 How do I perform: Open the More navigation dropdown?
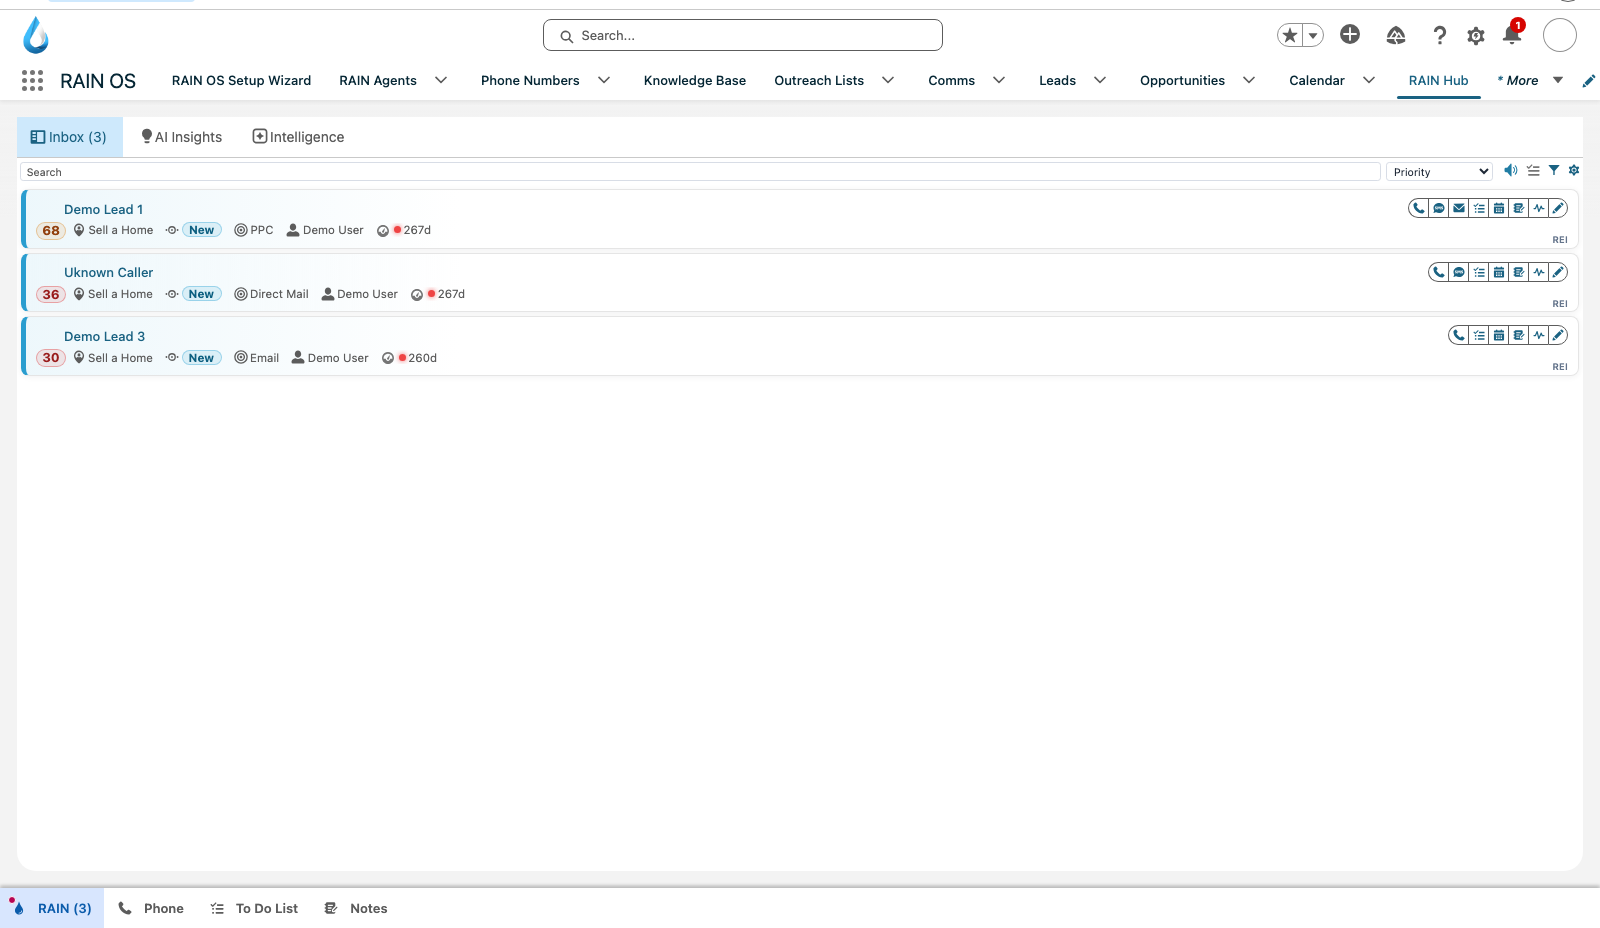(1530, 80)
